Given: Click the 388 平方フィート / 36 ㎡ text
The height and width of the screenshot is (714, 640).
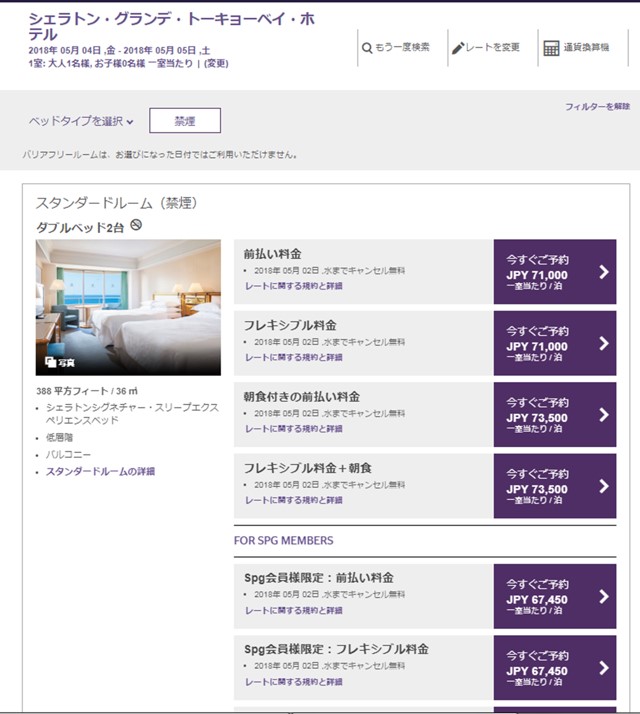Looking at the screenshot, I should pos(87,391).
